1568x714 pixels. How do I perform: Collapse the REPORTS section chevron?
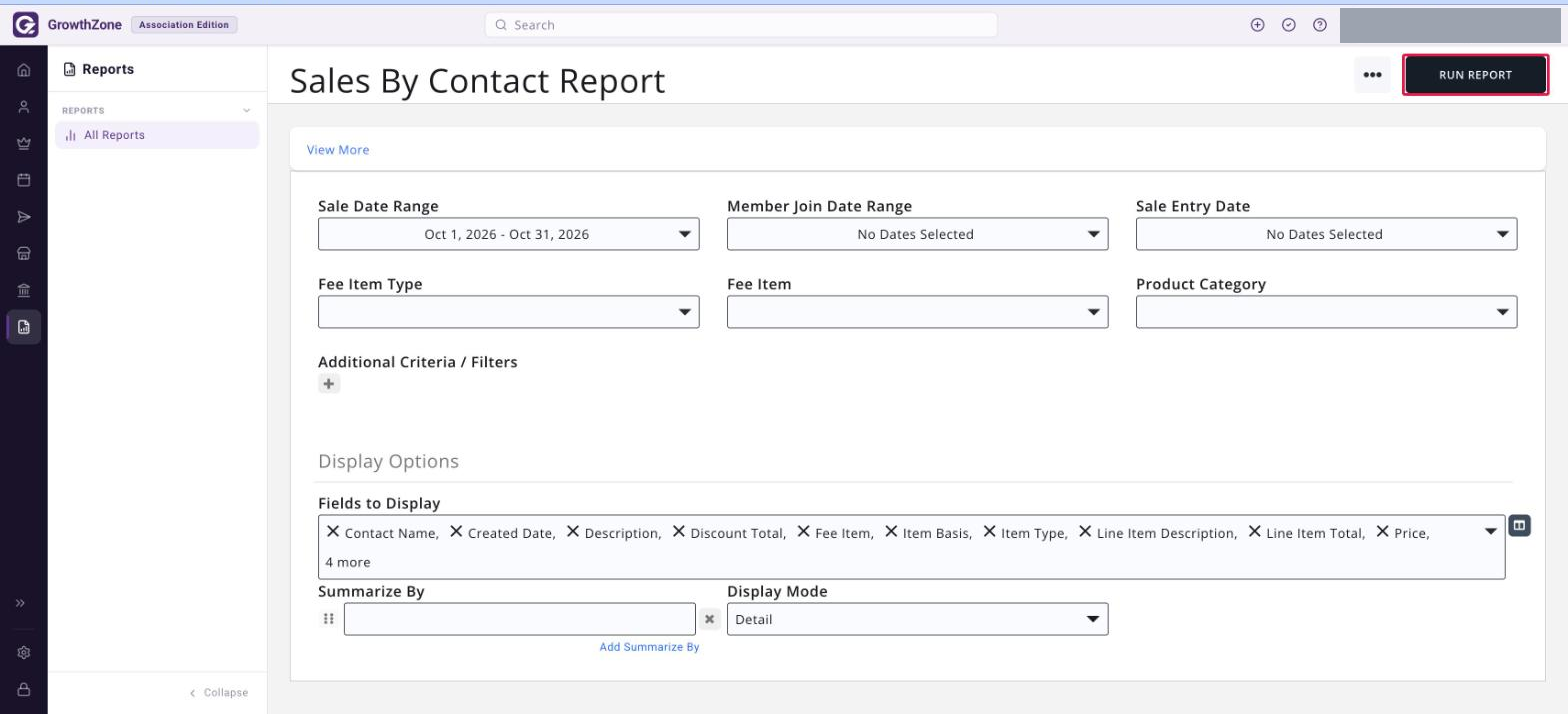[x=247, y=111]
